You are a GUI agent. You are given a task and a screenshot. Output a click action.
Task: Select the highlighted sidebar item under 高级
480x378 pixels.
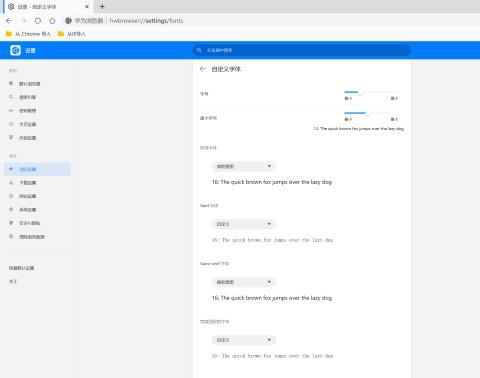tap(37, 169)
